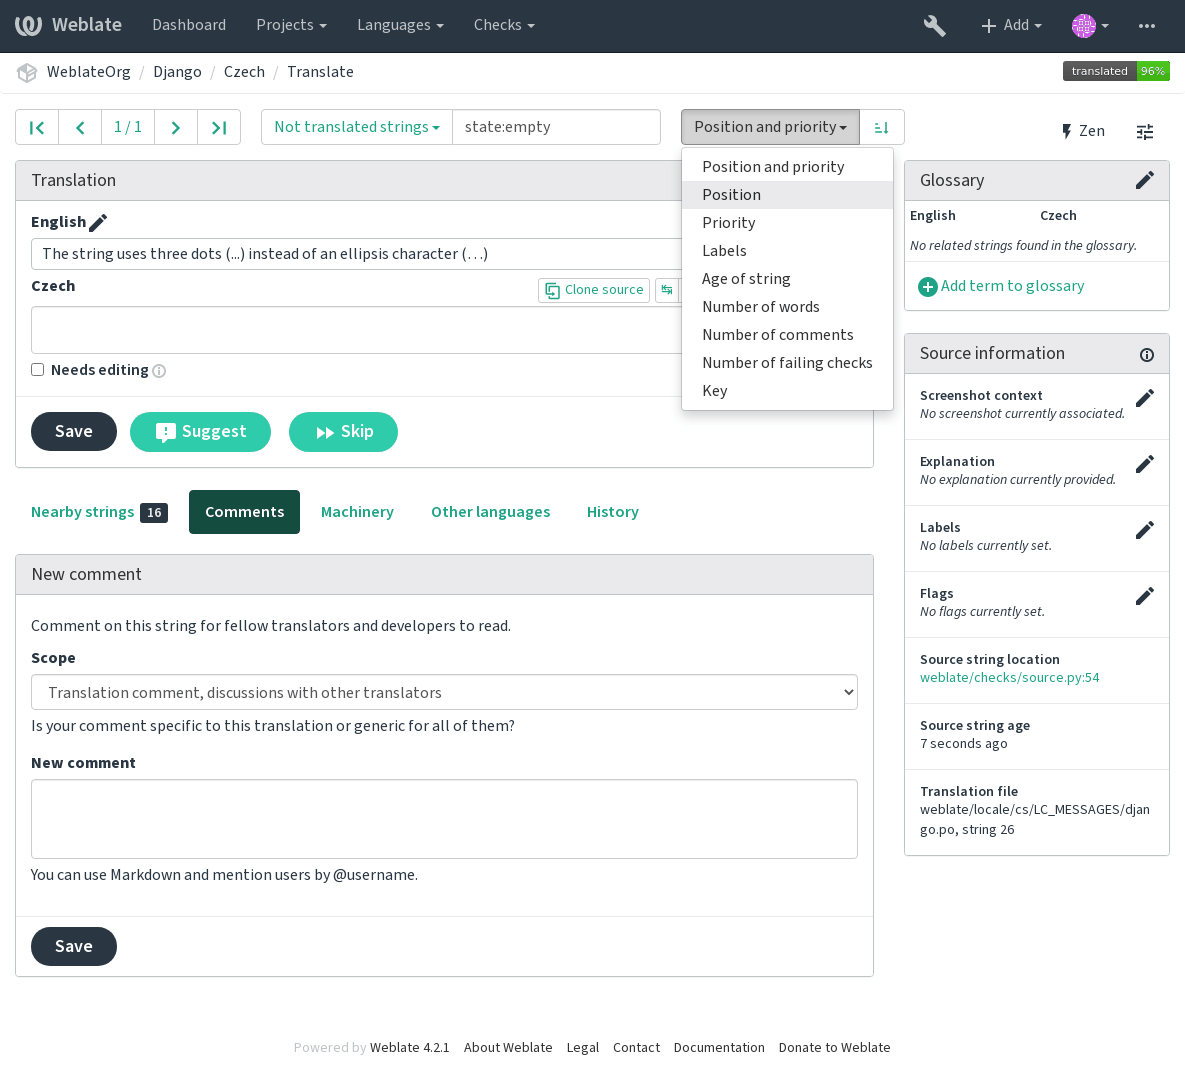Switch to Zen mode
Screen dimensions: 1185x1081
1084,131
